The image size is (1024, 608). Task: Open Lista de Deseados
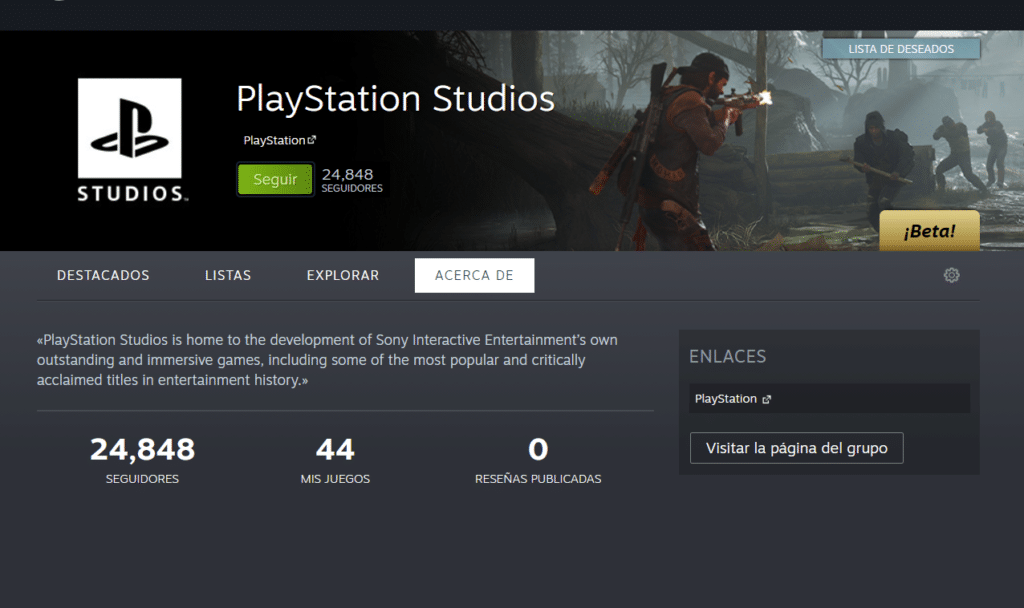click(901, 49)
